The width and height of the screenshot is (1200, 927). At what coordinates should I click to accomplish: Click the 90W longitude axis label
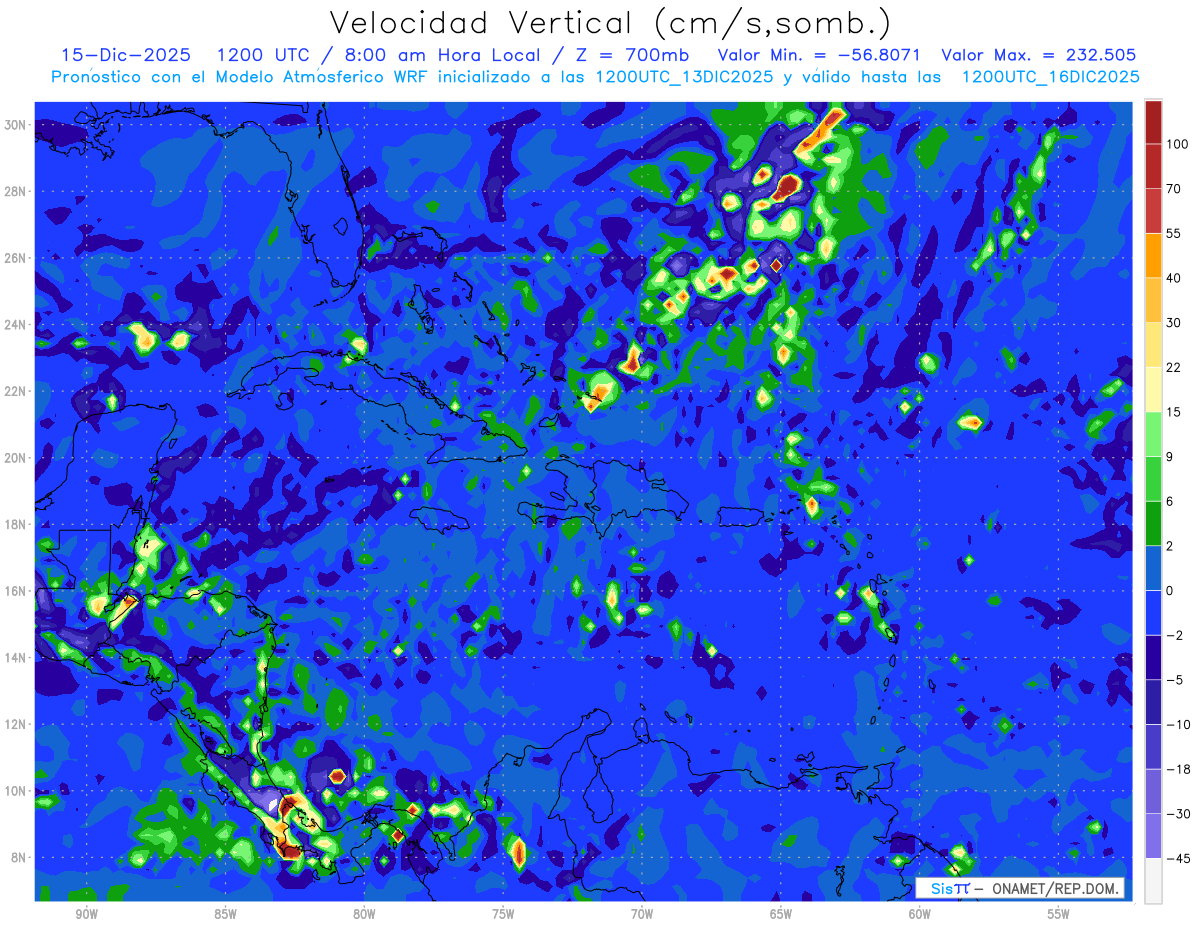[x=86, y=914]
